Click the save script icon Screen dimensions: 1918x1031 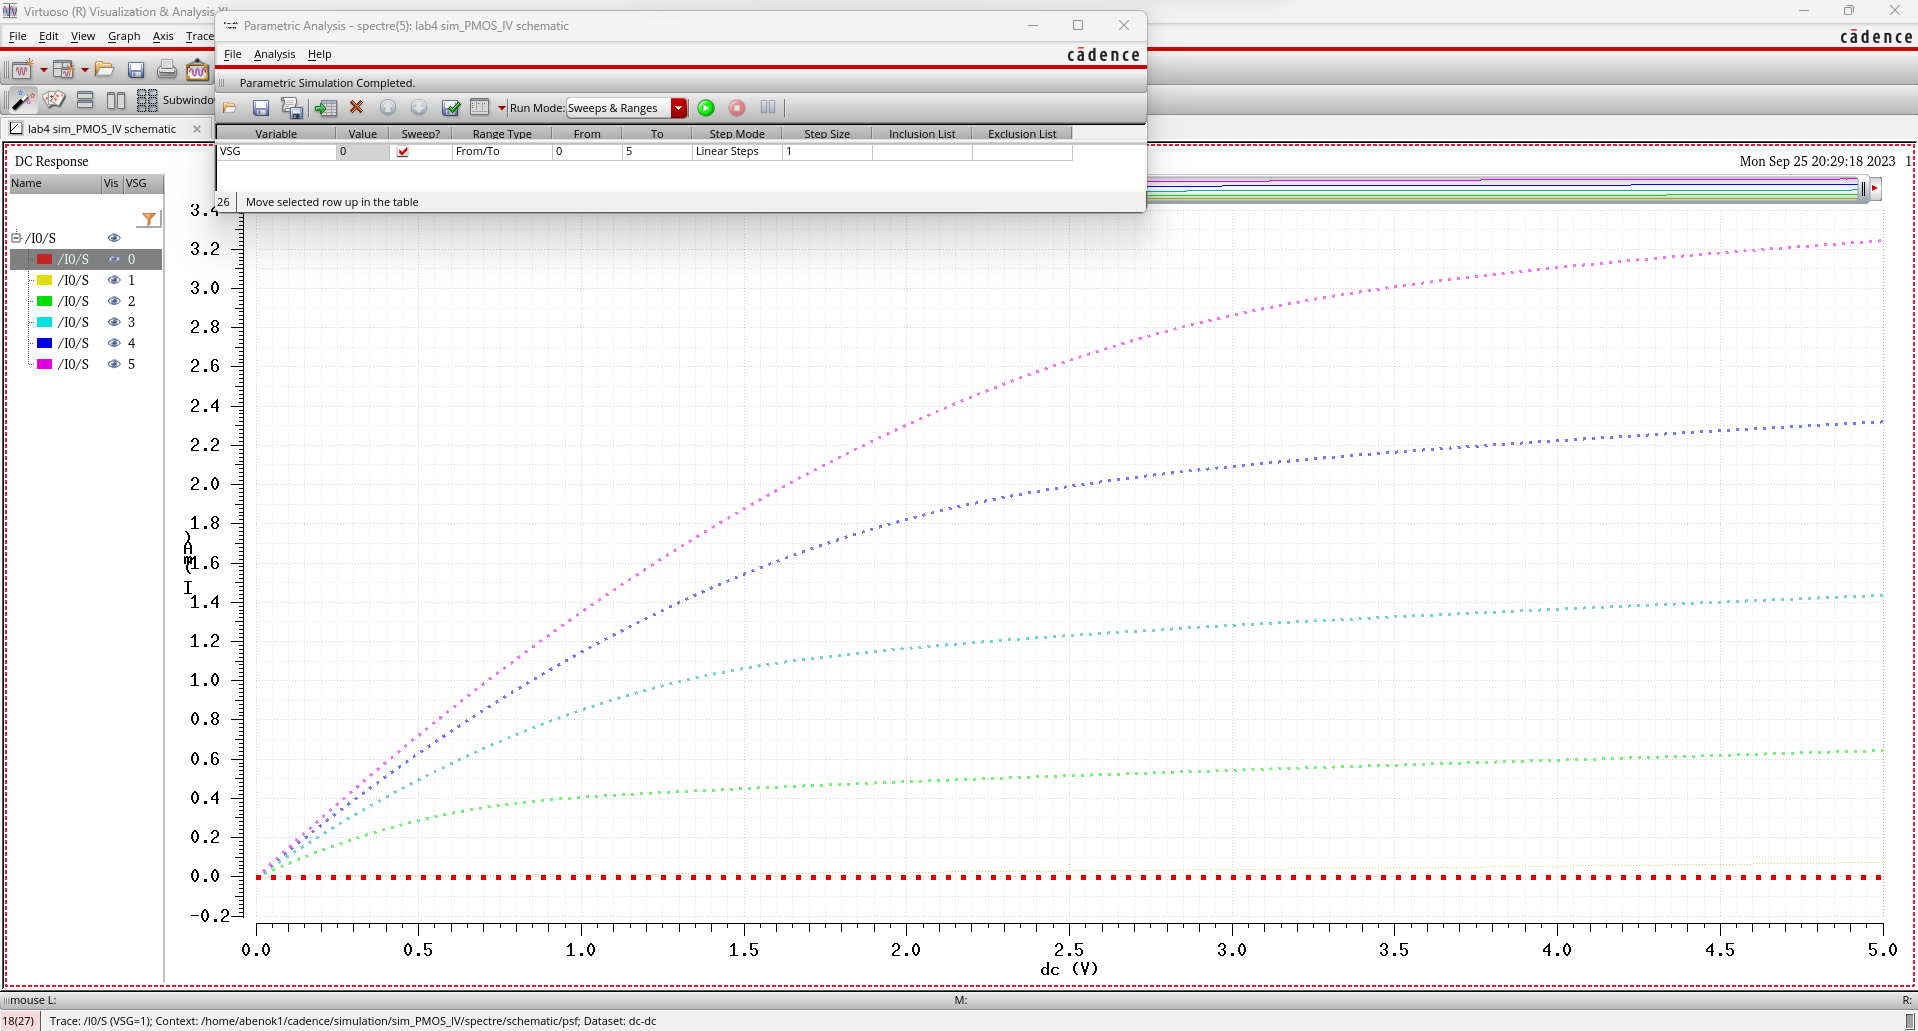point(292,108)
